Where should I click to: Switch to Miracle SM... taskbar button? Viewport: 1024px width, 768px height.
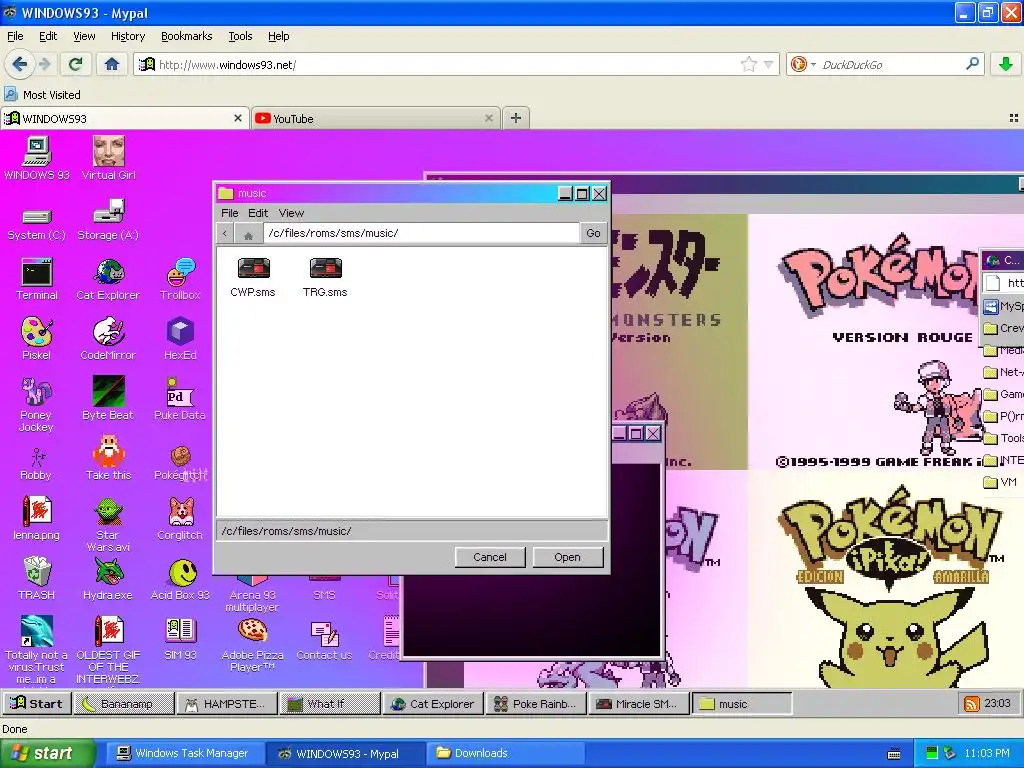pos(639,704)
